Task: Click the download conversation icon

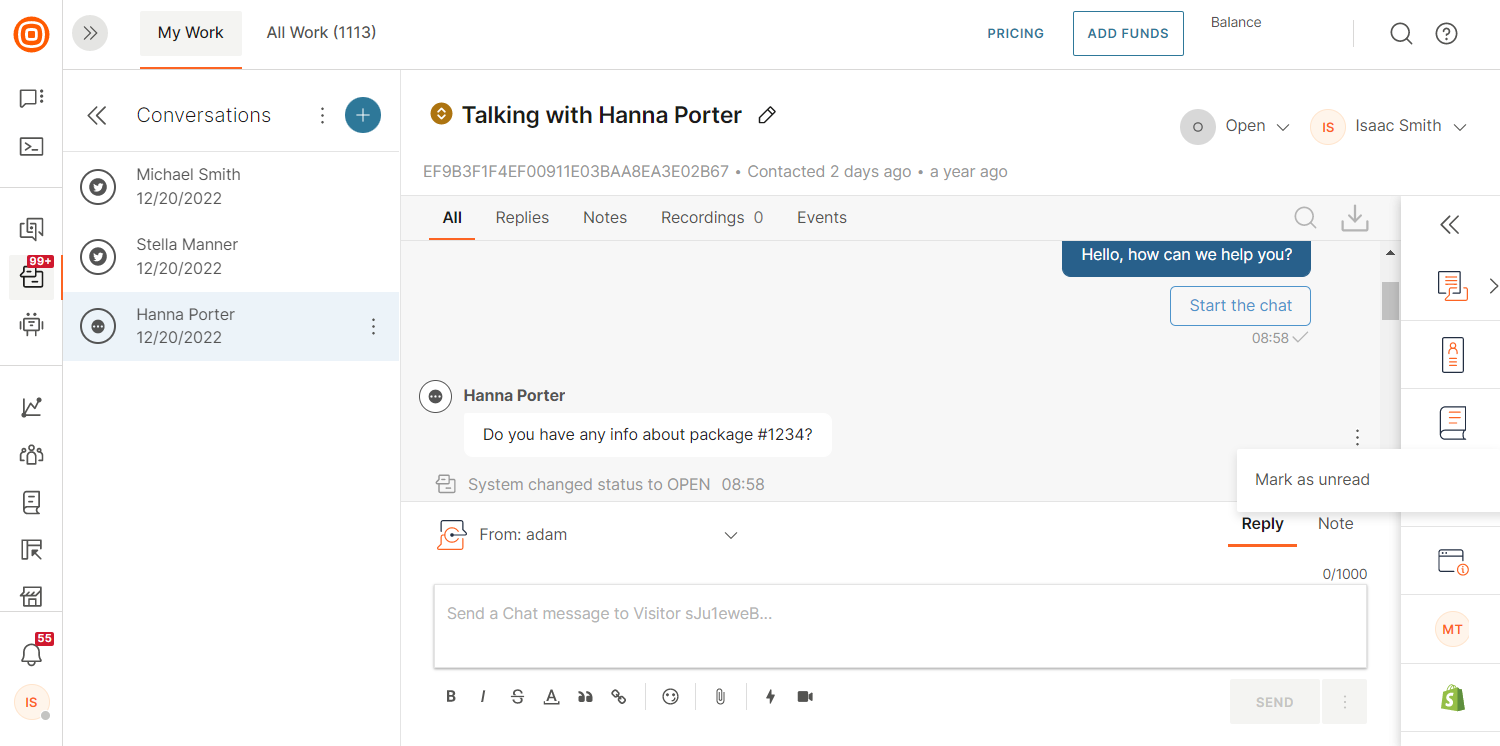Action: (x=1354, y=218)
